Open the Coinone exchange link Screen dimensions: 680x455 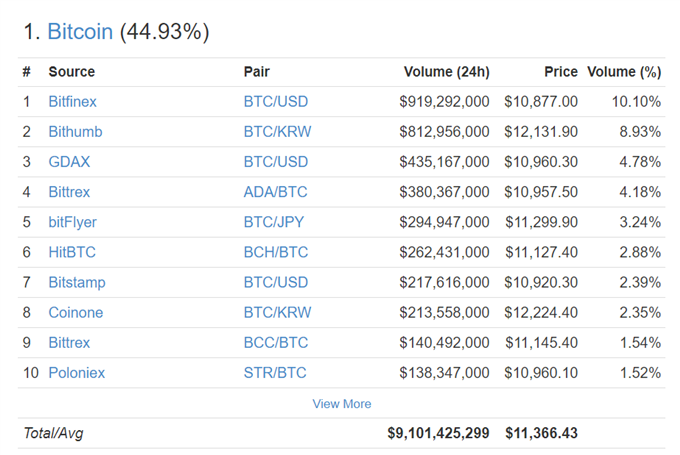[76, 312]
